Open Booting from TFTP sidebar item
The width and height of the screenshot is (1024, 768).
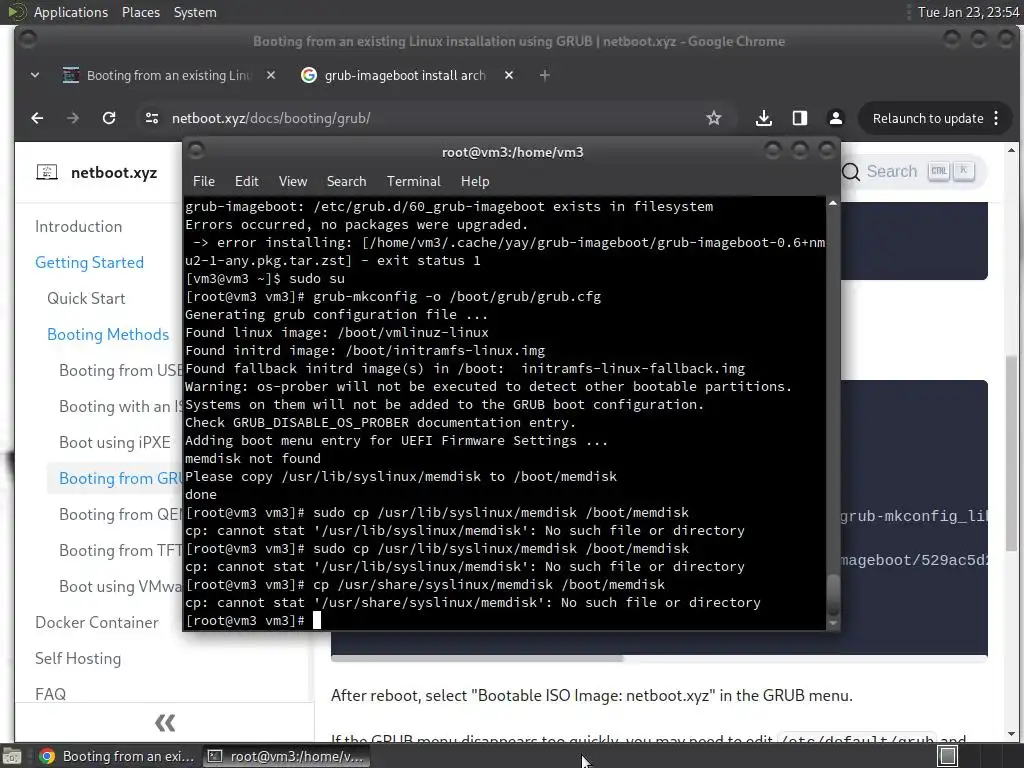click(120, 551)
